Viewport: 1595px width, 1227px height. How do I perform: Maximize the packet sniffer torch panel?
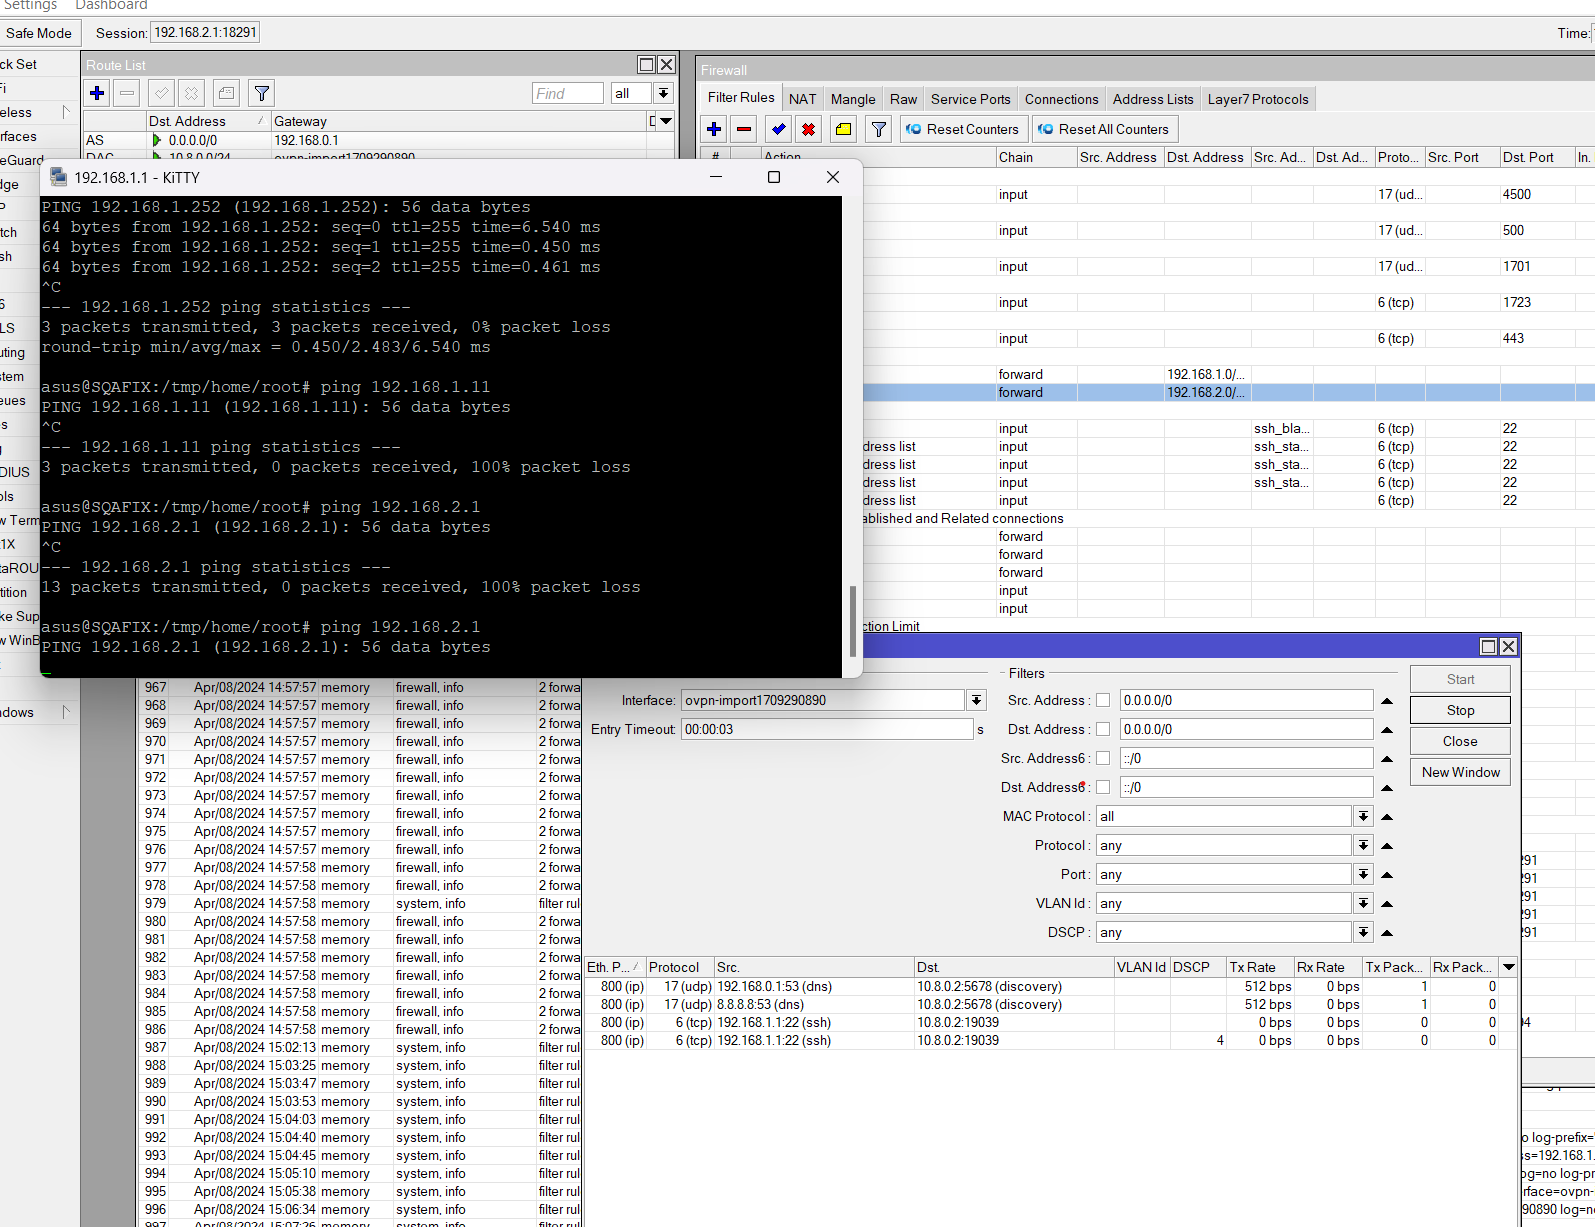[1488, 647]
